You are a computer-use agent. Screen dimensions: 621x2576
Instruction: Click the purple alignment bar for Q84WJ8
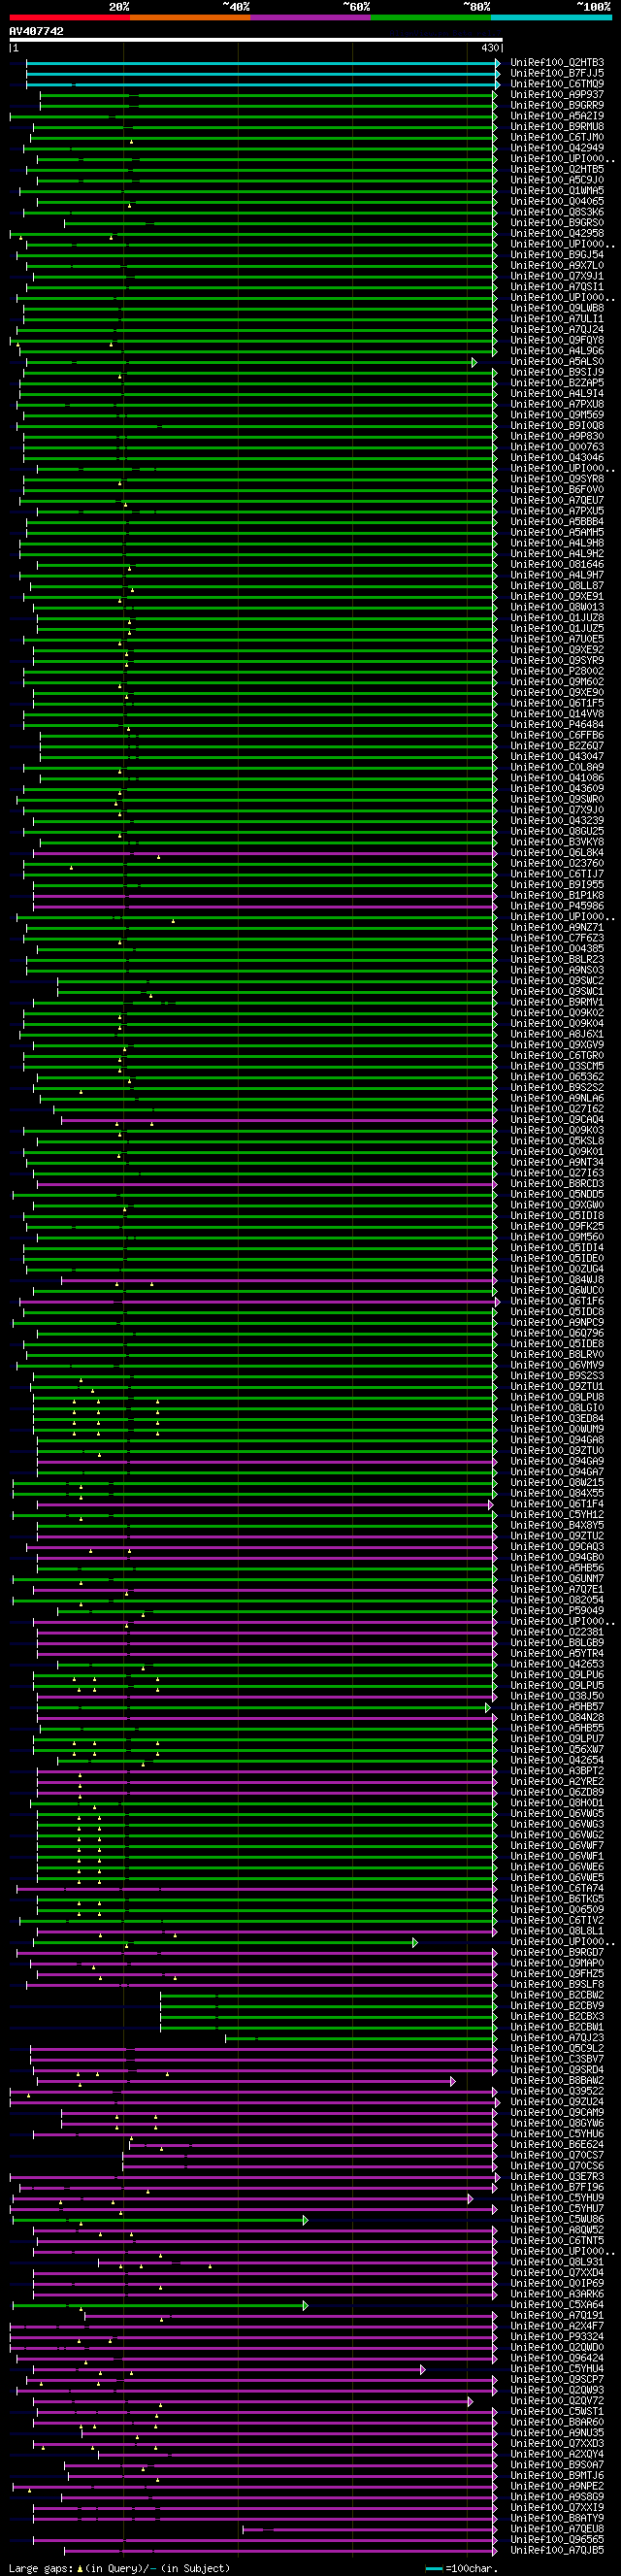click(x=279, y=1280)
